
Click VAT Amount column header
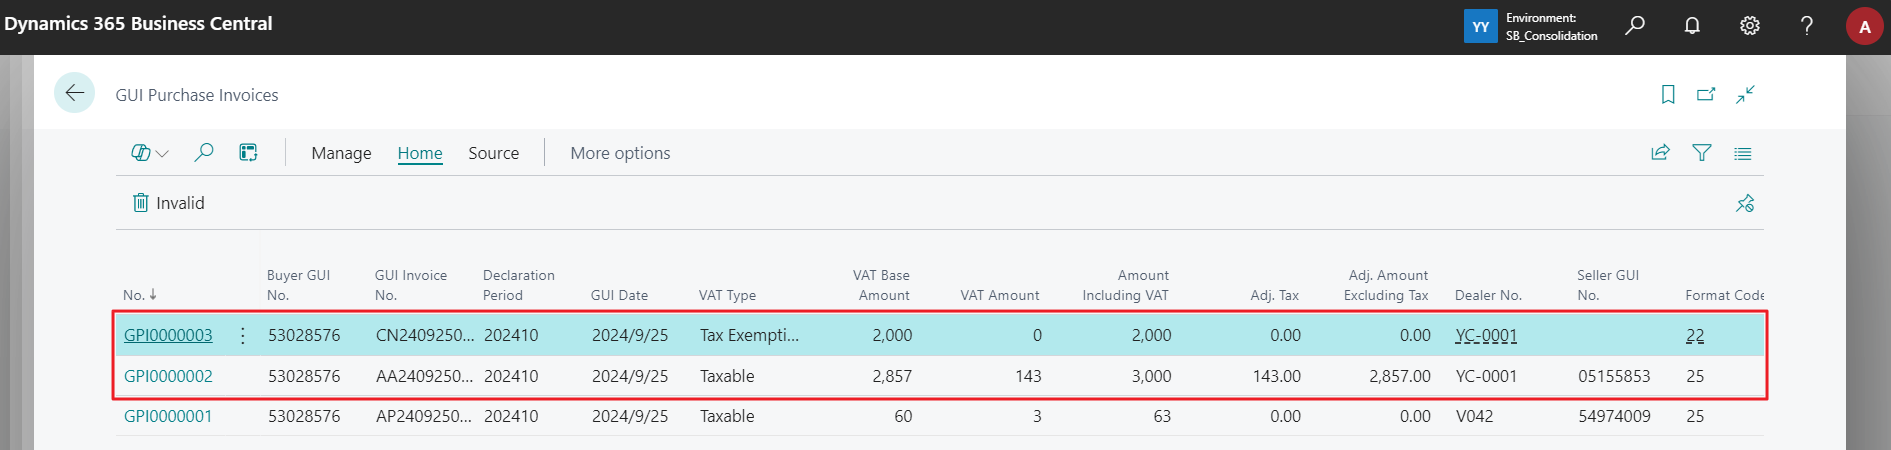click(1000, 295)
